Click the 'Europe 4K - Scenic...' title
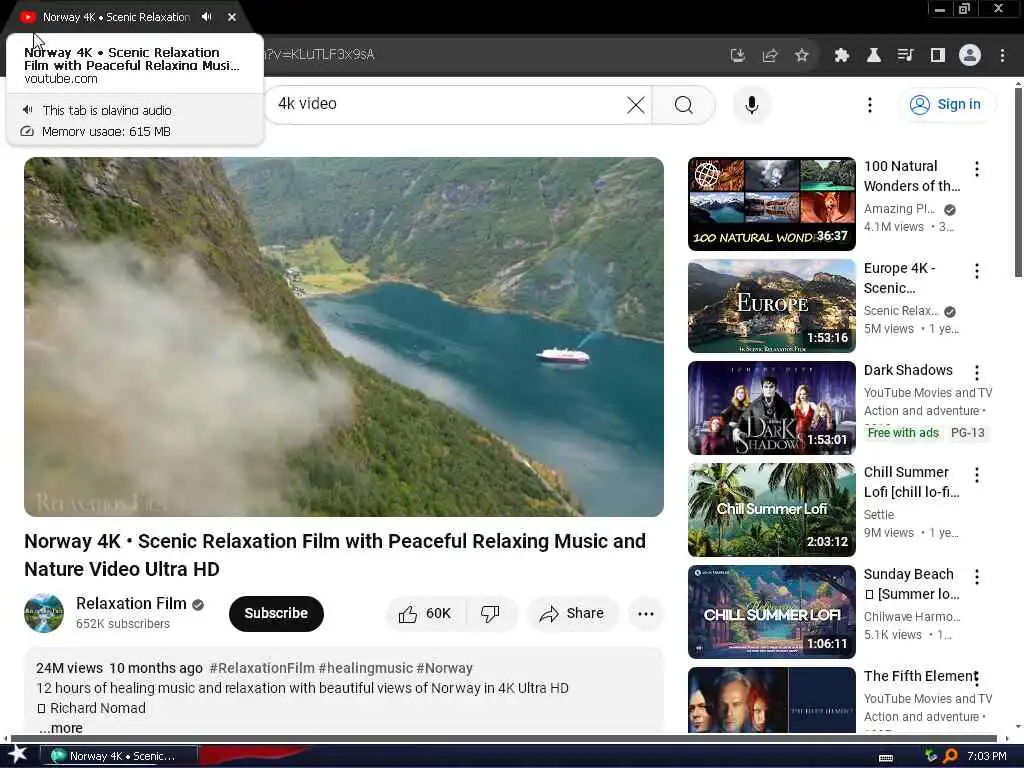1024x768 pixels. coord(899,278)
